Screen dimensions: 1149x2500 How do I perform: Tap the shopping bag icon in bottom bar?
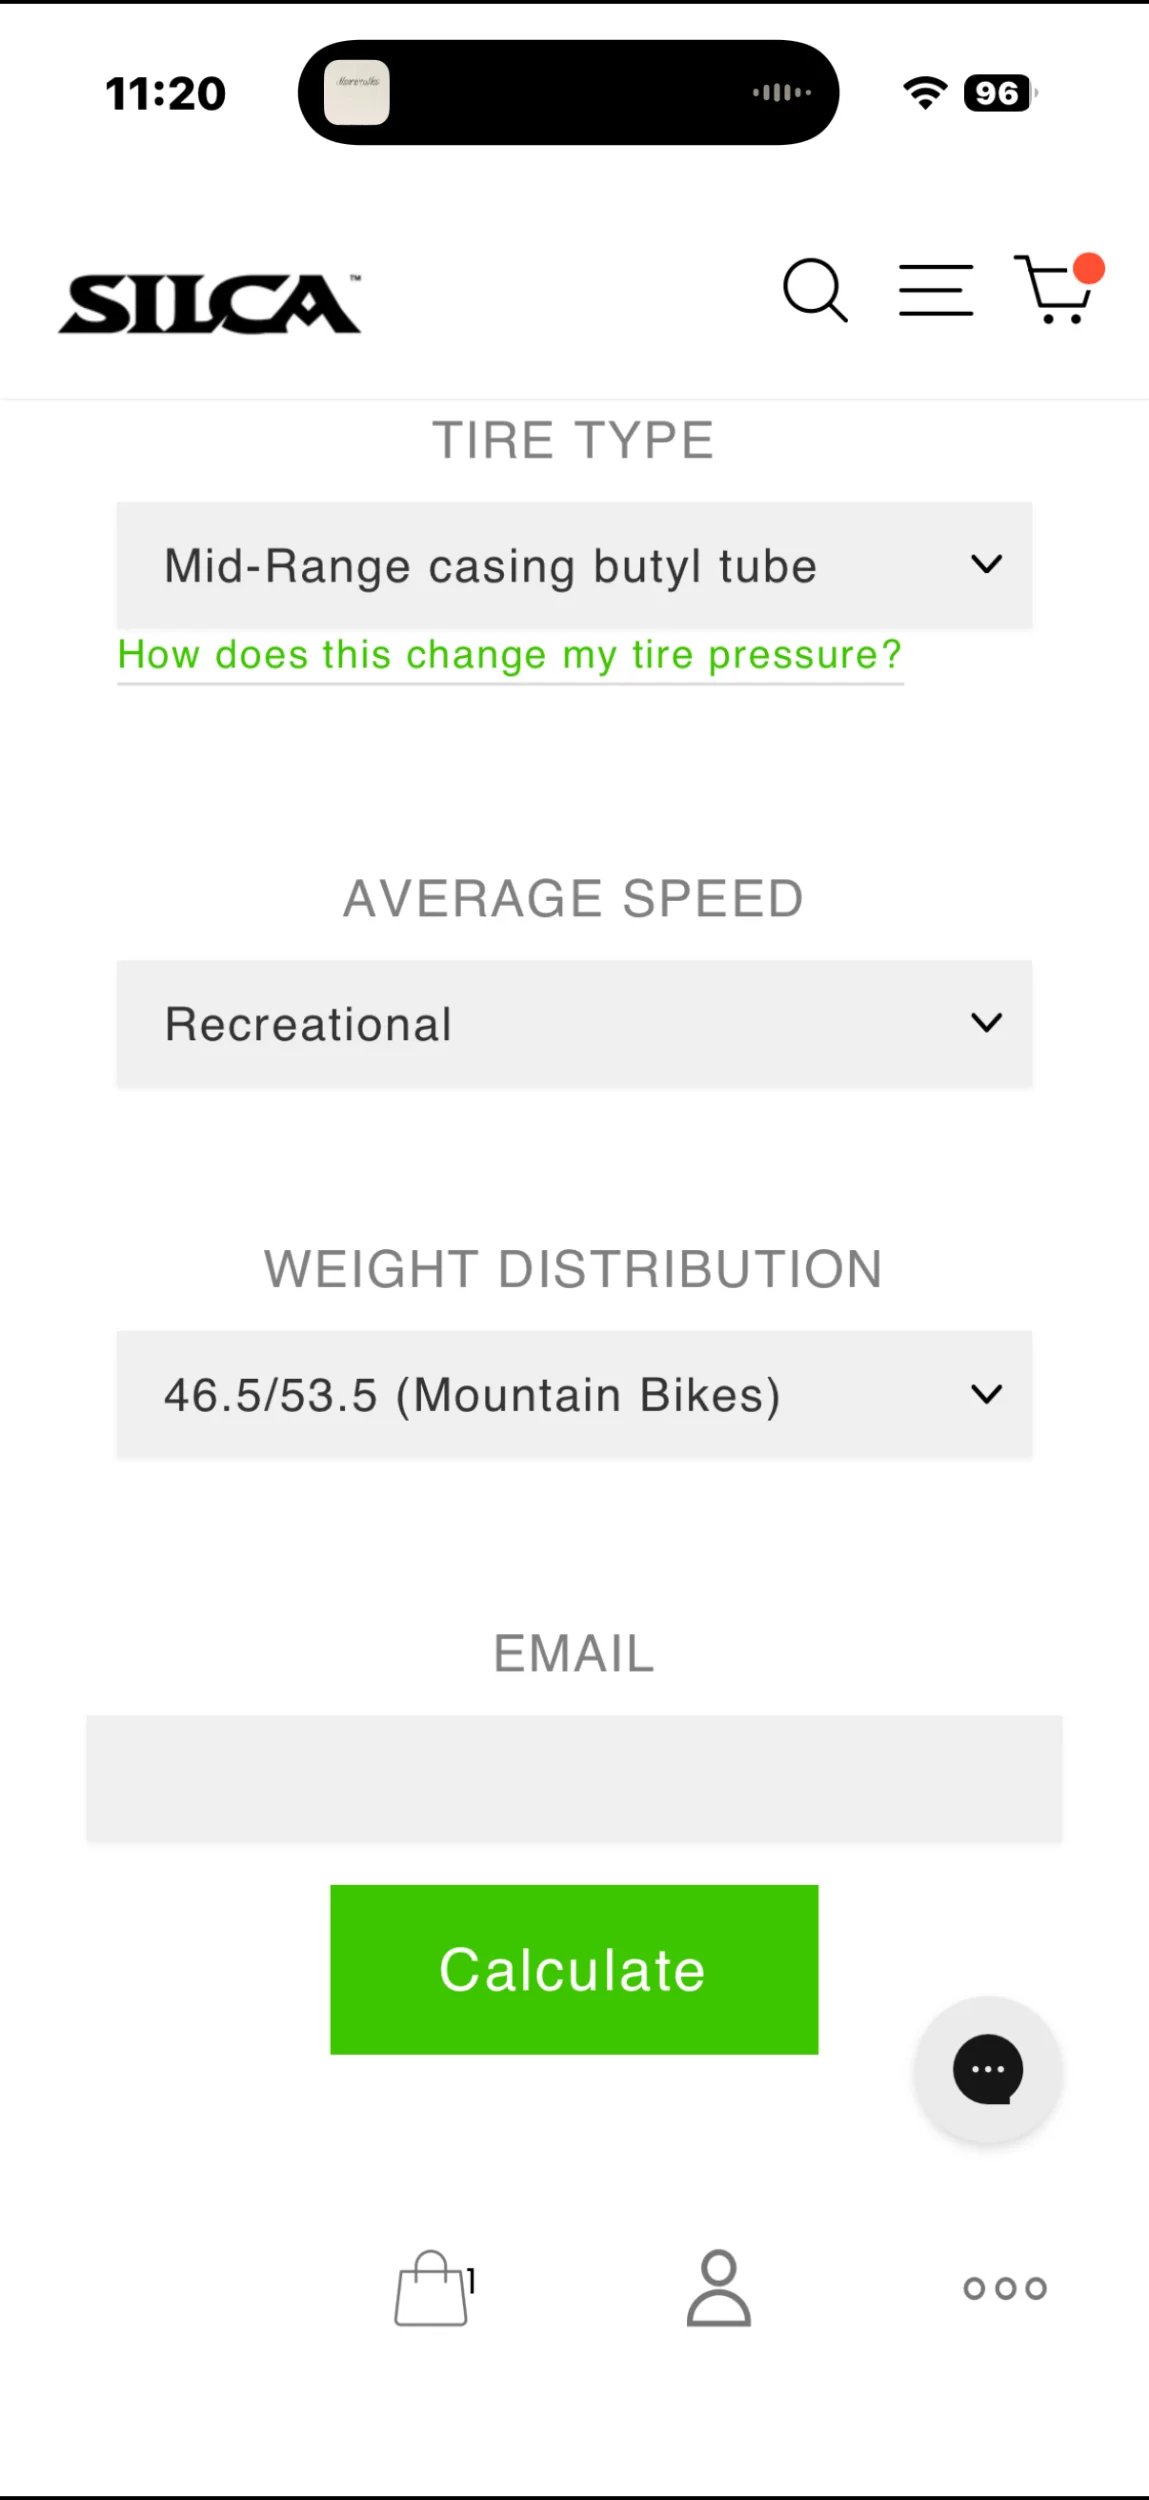[x=432, y=2288]
